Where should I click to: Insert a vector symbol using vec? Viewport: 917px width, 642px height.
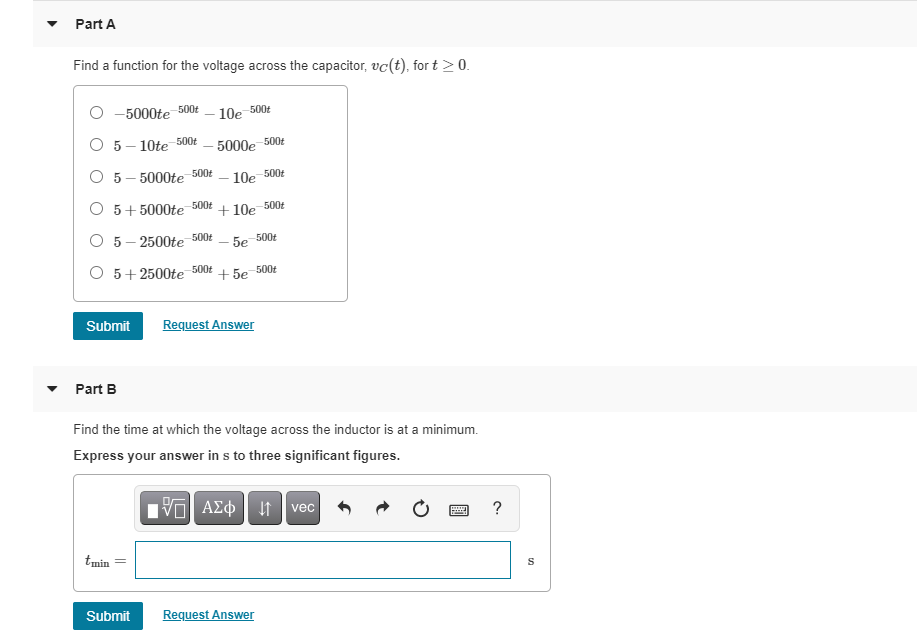coord(302,508)
